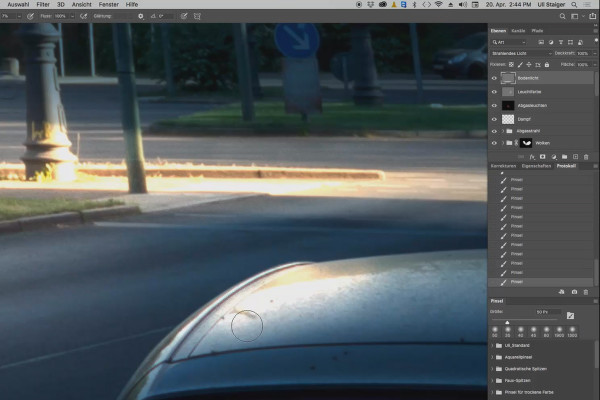Viewport: 600px width, 400px height.
Task: Open the Fläche fill dropdown arrow
Action: [x=594, y=65]
